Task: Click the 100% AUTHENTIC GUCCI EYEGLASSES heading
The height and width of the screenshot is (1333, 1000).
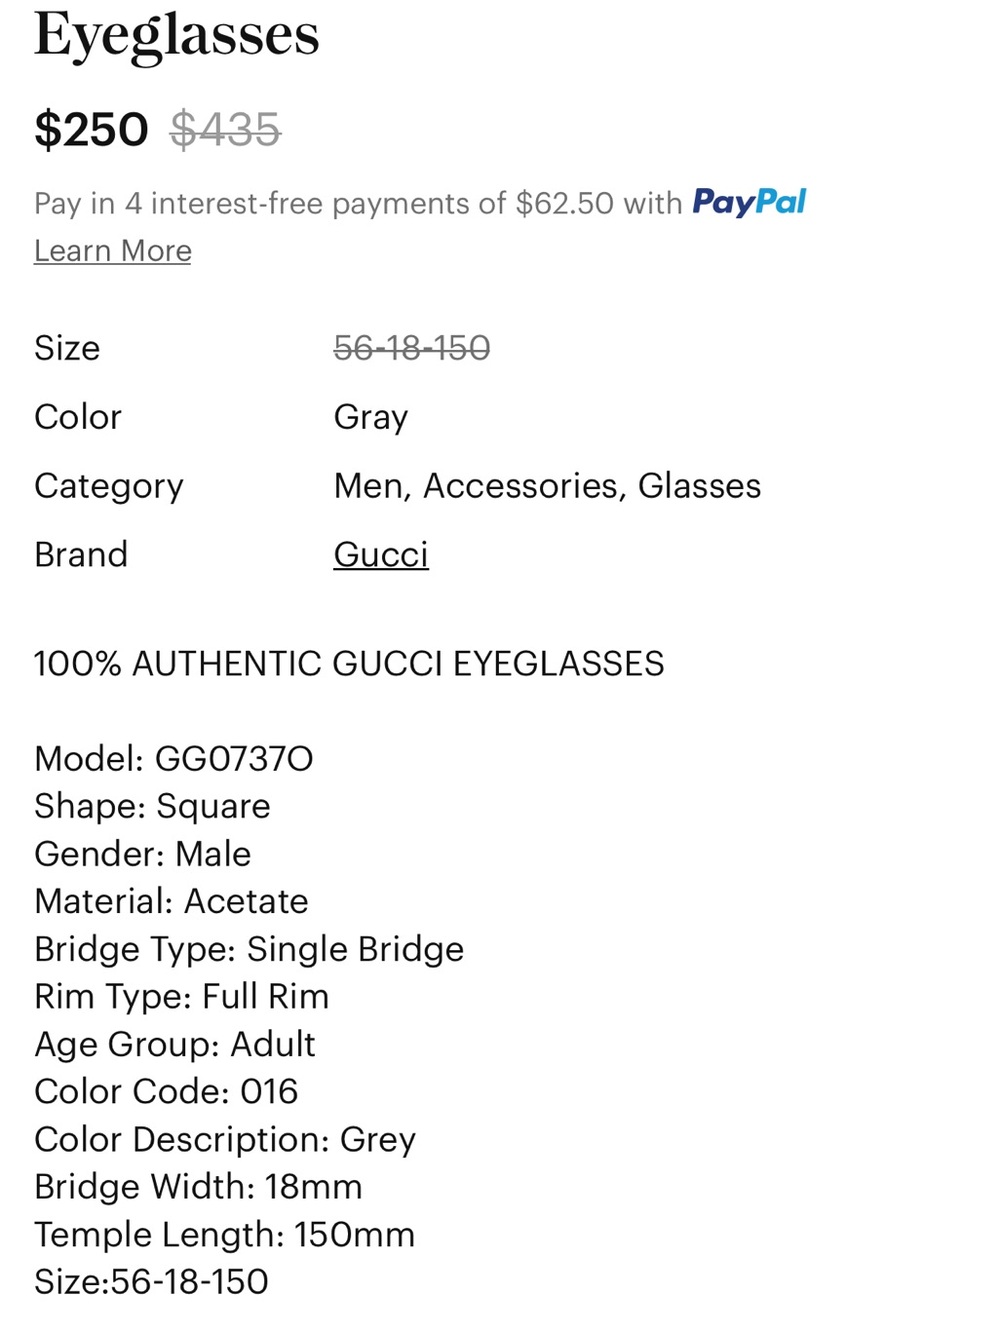Action: (x=349, y=664)
